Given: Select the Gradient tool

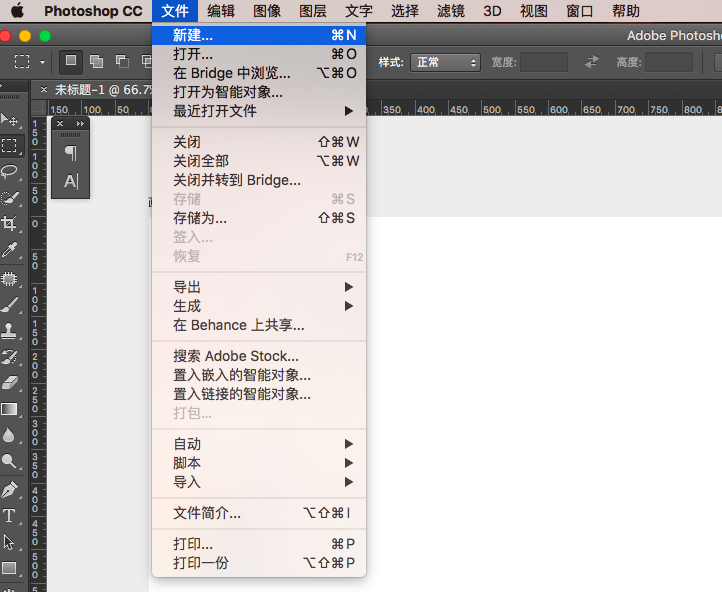Looking at the screenshot, I should pyautogui.click(x=9, y=409).
